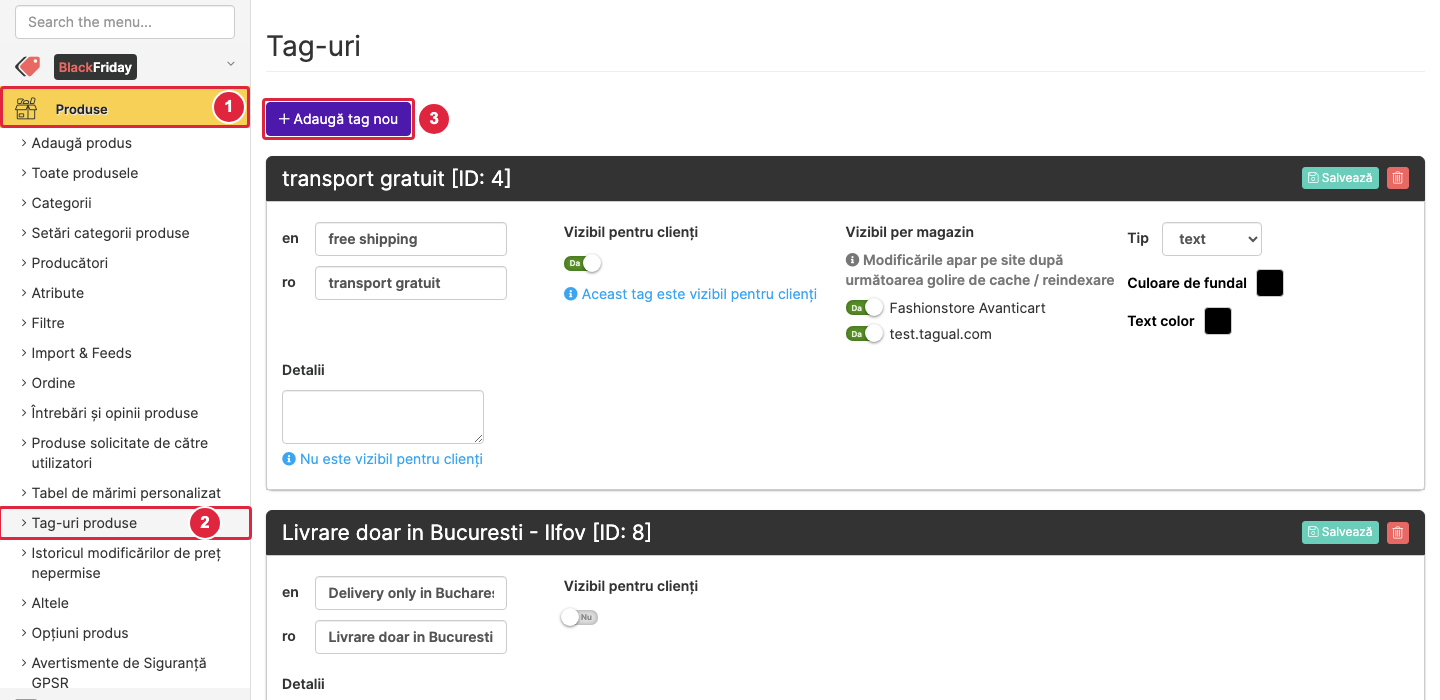Open Avertismente de Siguranță GPSR
The width and height of the screenshot is (1440, 700).
[x=119, y=673]
